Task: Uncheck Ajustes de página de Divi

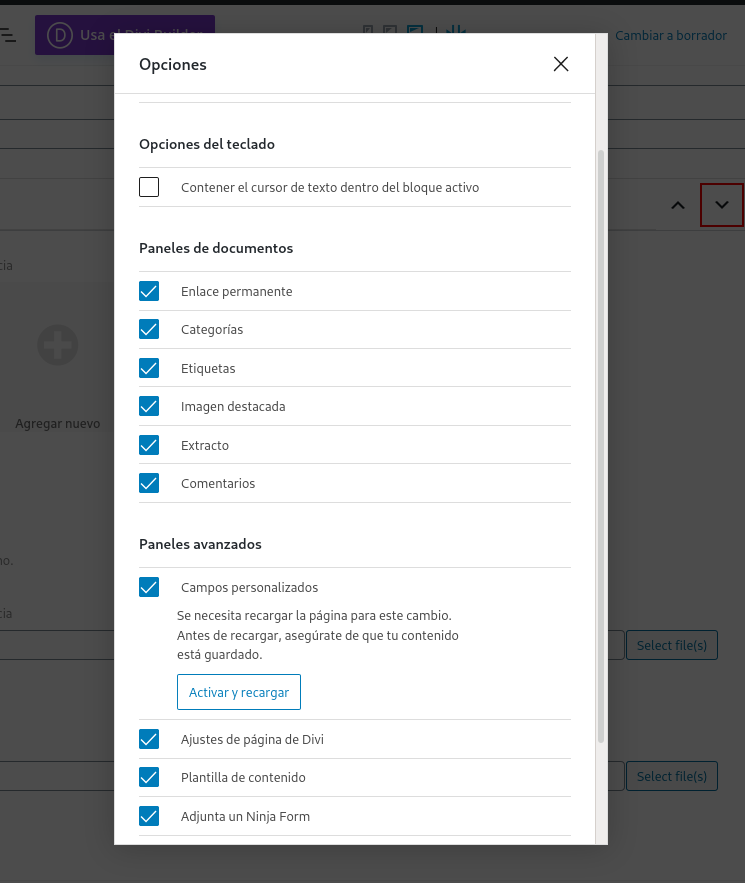Action: (x=149, y=739)
